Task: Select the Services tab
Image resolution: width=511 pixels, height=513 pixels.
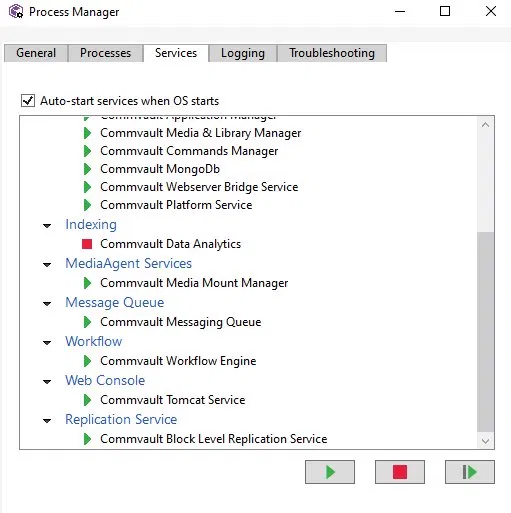Action: click(176, 53)
